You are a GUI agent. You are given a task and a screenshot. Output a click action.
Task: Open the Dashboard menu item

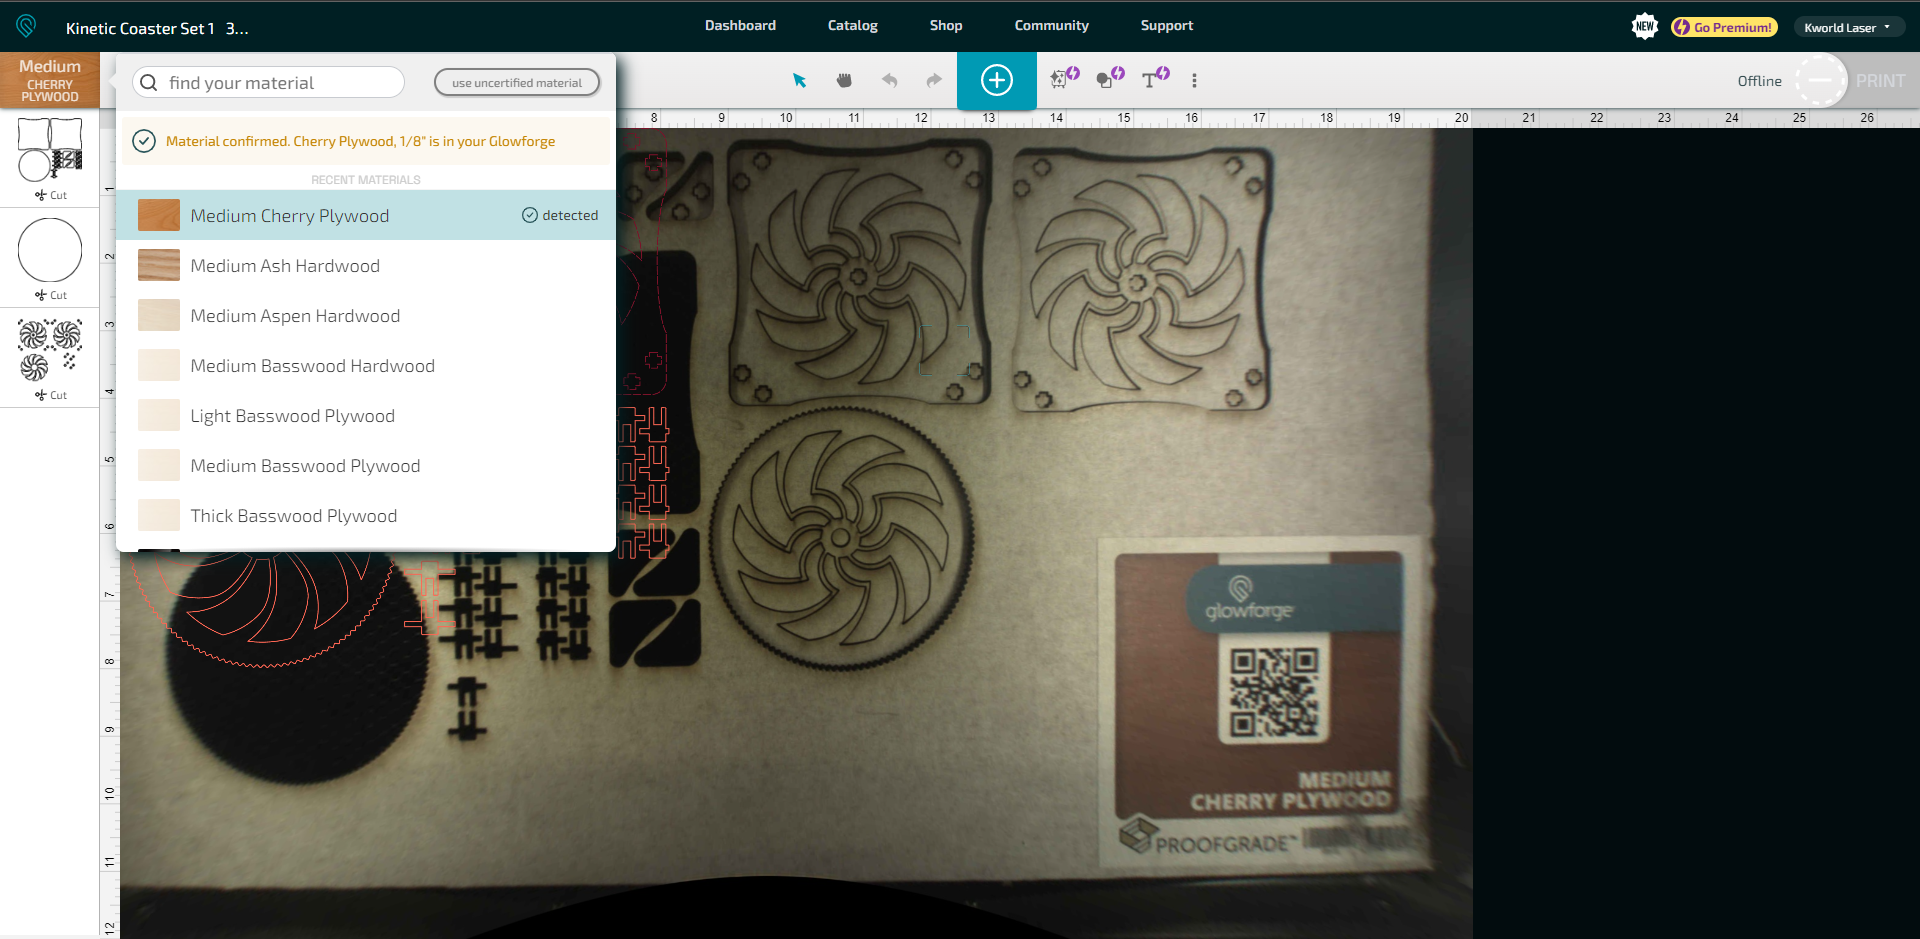click(x=740, y=25)
